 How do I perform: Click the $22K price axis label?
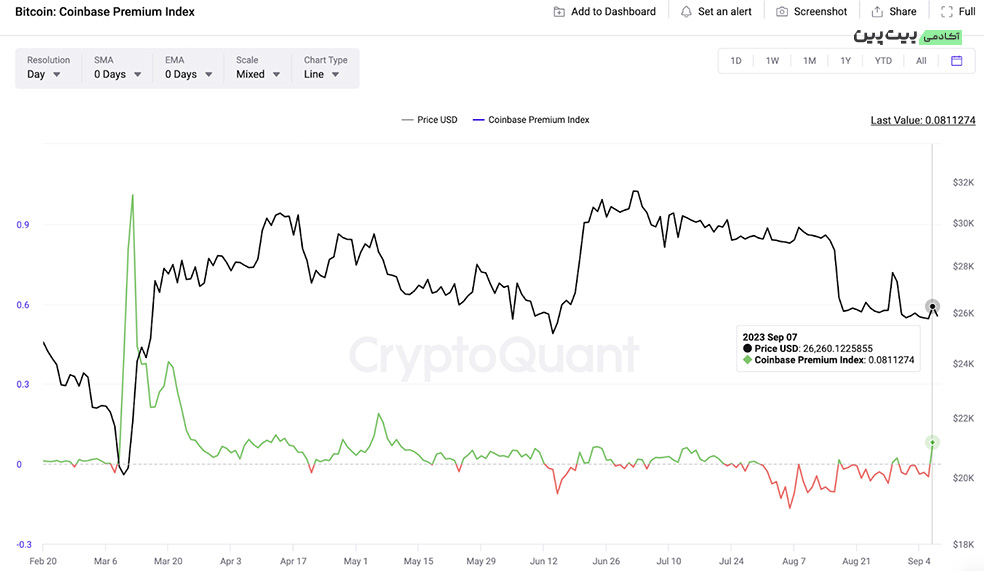point(963,419)
